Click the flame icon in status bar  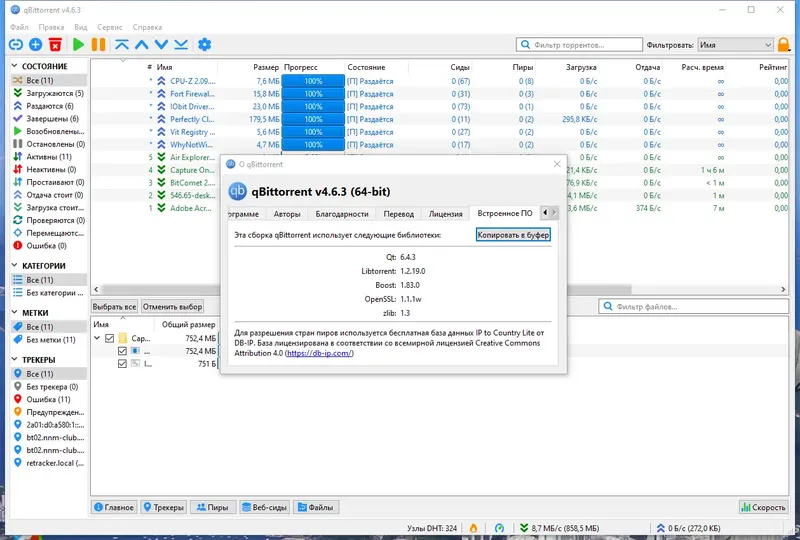click(473, 528)
